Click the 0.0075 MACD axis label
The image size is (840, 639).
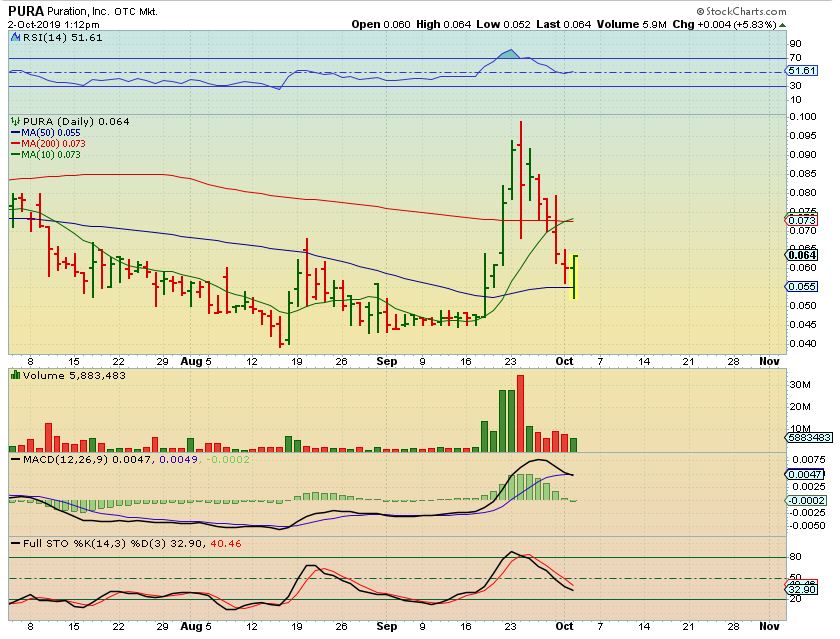tap(807, 460)
